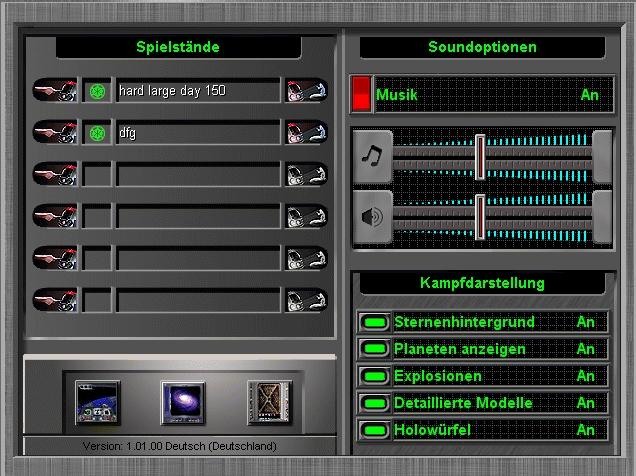Click the 'Version: 1.01.00 Deutsch (Deutschland)' text

[x=180, y=446]
